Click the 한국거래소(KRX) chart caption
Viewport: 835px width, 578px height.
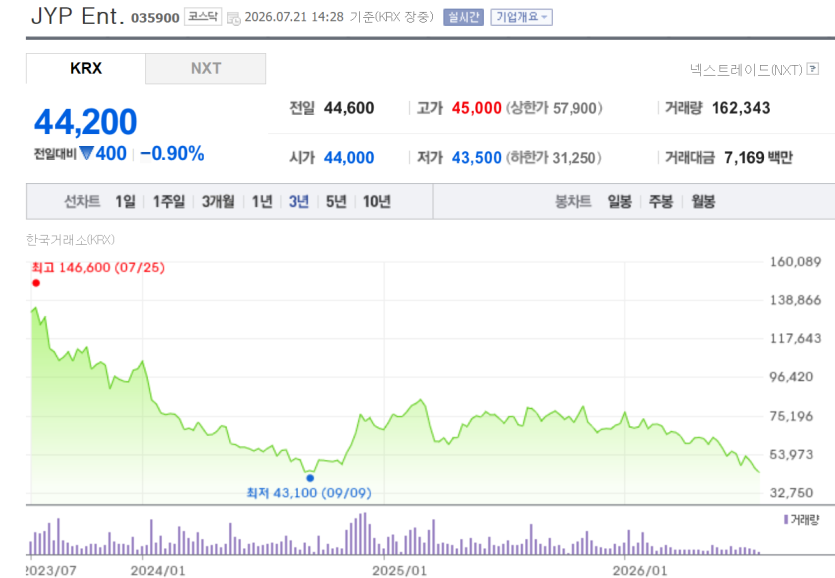pos(70,240)
